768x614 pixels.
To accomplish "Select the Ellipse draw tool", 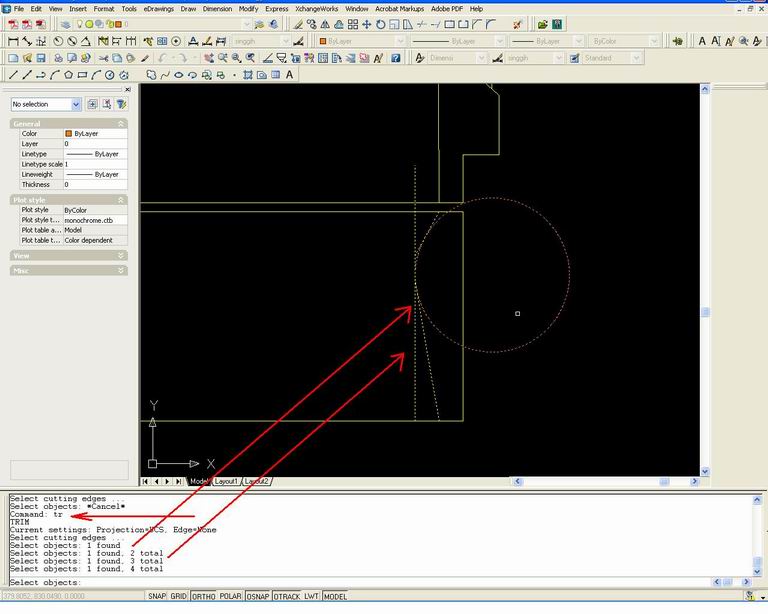I will (x=179, y=75).
